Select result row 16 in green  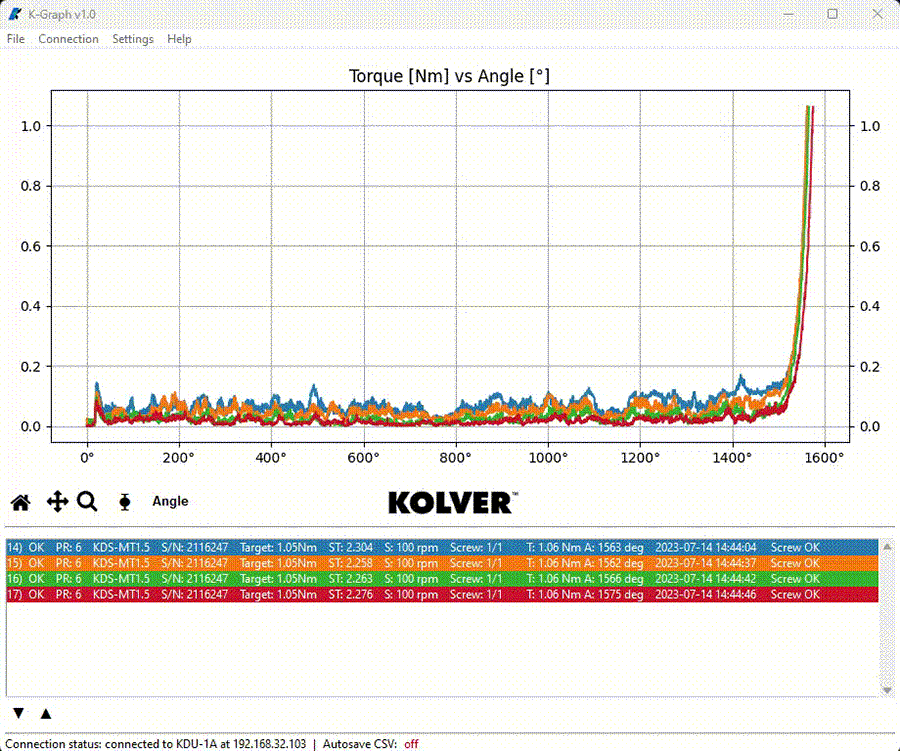442,579
